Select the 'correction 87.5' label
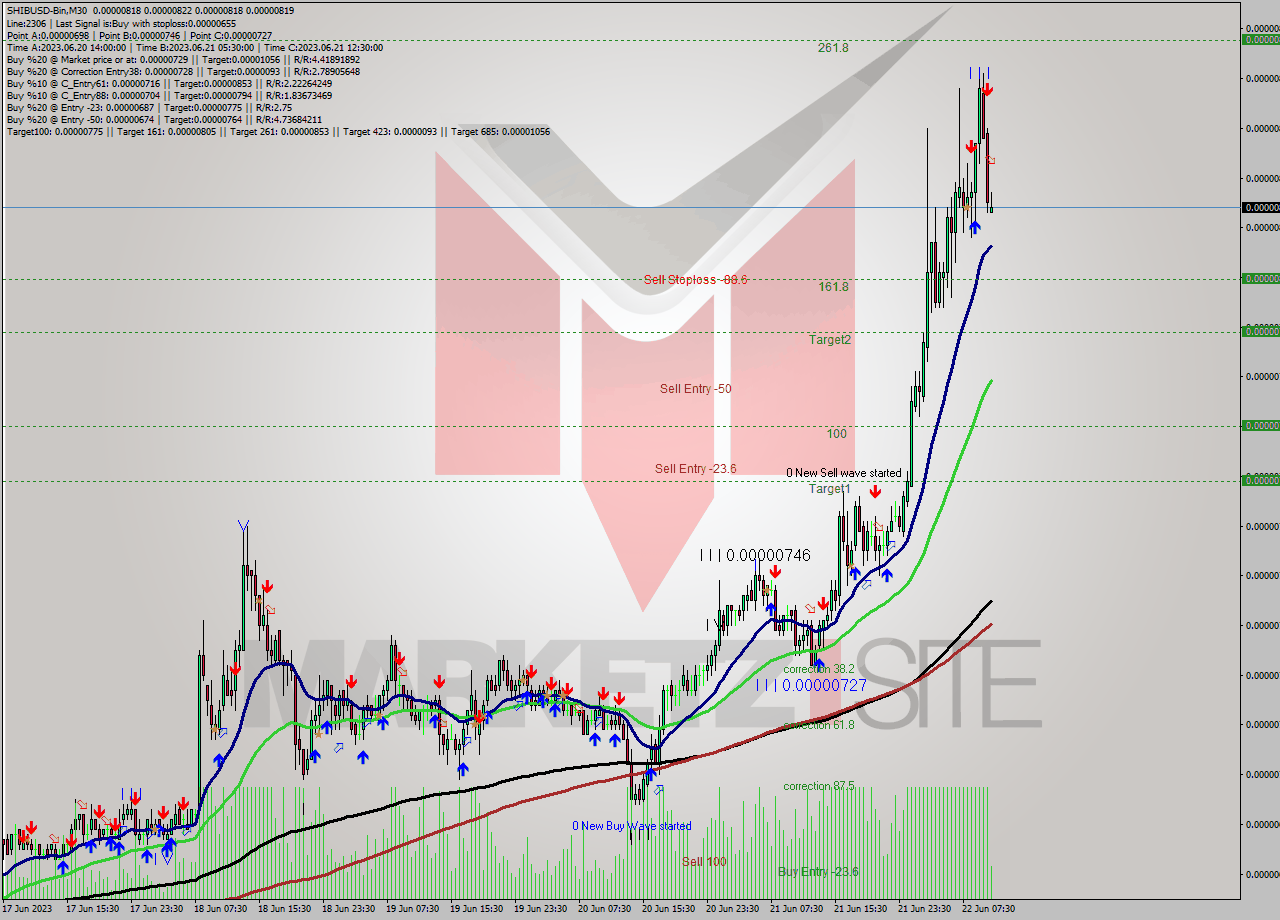 pos(818,786)
